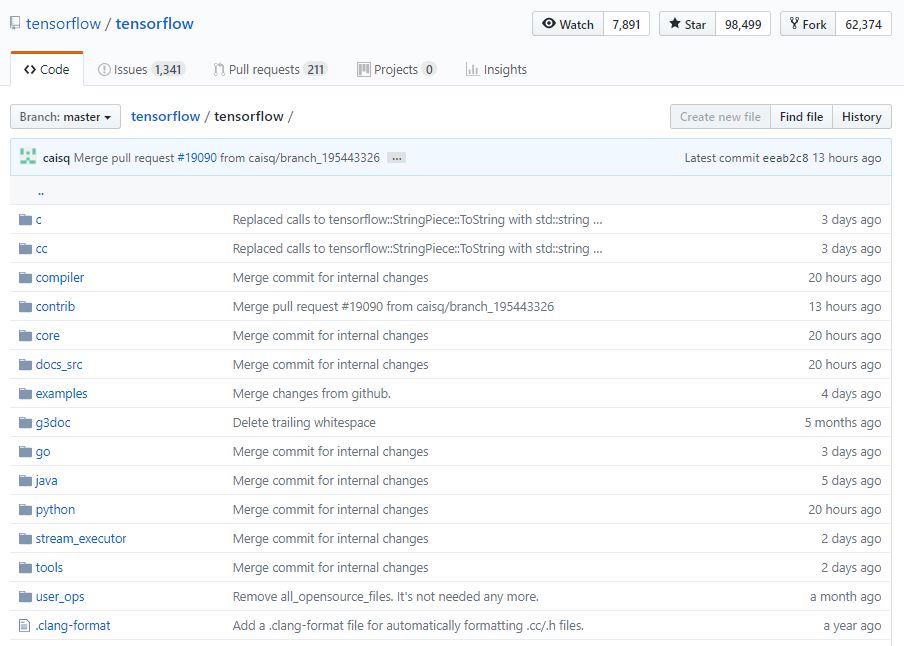Image resolution: width=904 pixels, height=646 pixels.
Task: Open the g3doc folder link
Action: point(53,423)
